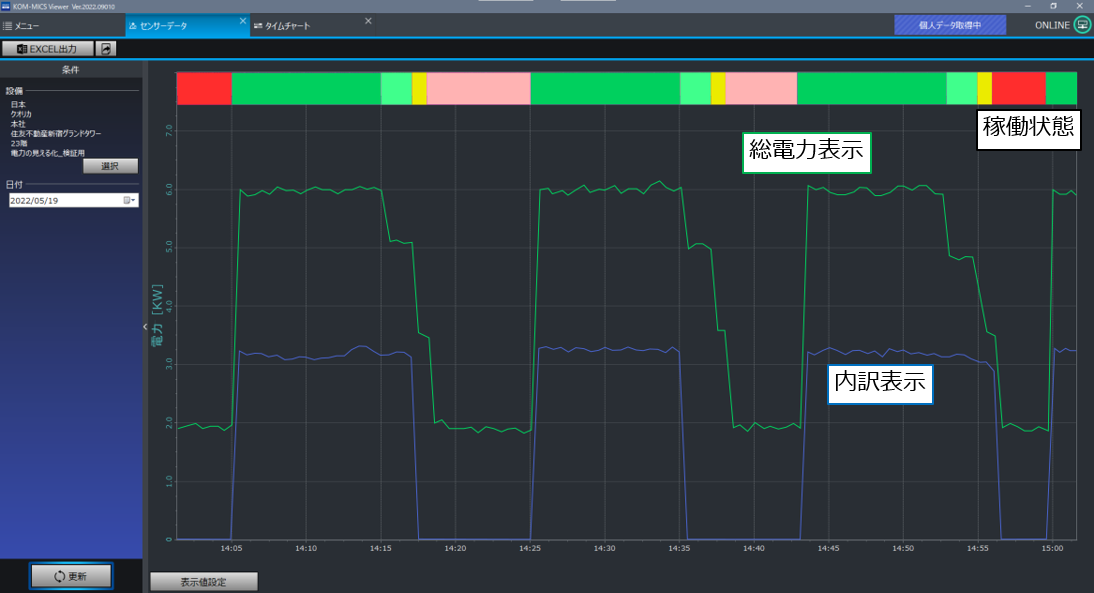Switch to the タイムチャート tab
This screenshot has width=1094, height=593.
[x=283, y=26]
